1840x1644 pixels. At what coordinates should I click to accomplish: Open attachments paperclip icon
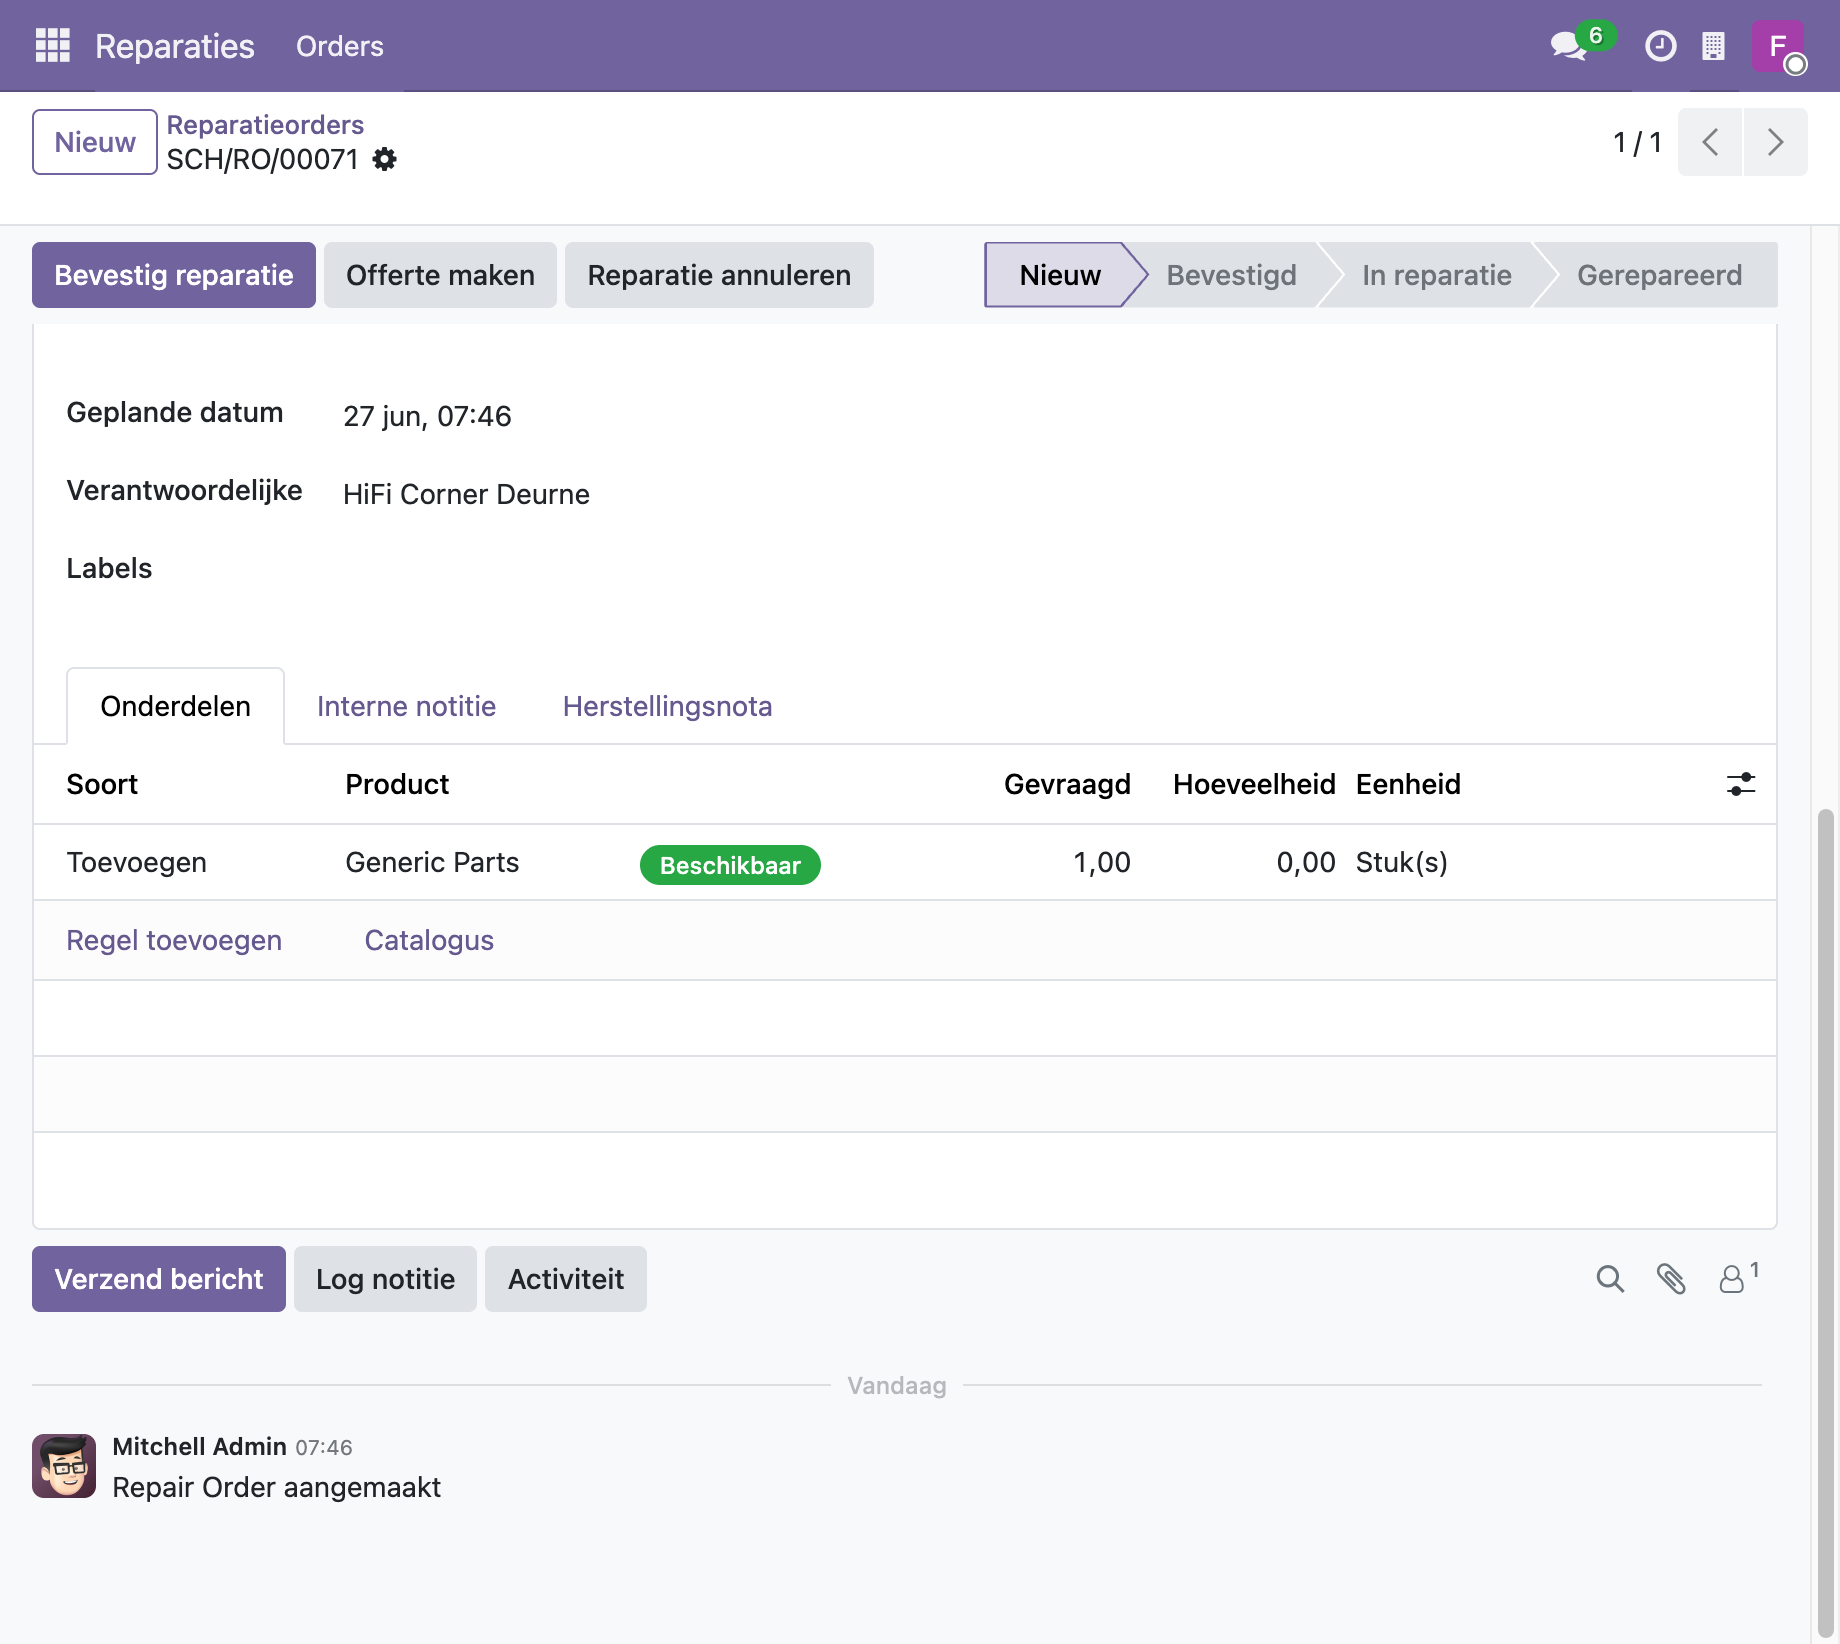pyautogui.click(x=1671, y=1279)
